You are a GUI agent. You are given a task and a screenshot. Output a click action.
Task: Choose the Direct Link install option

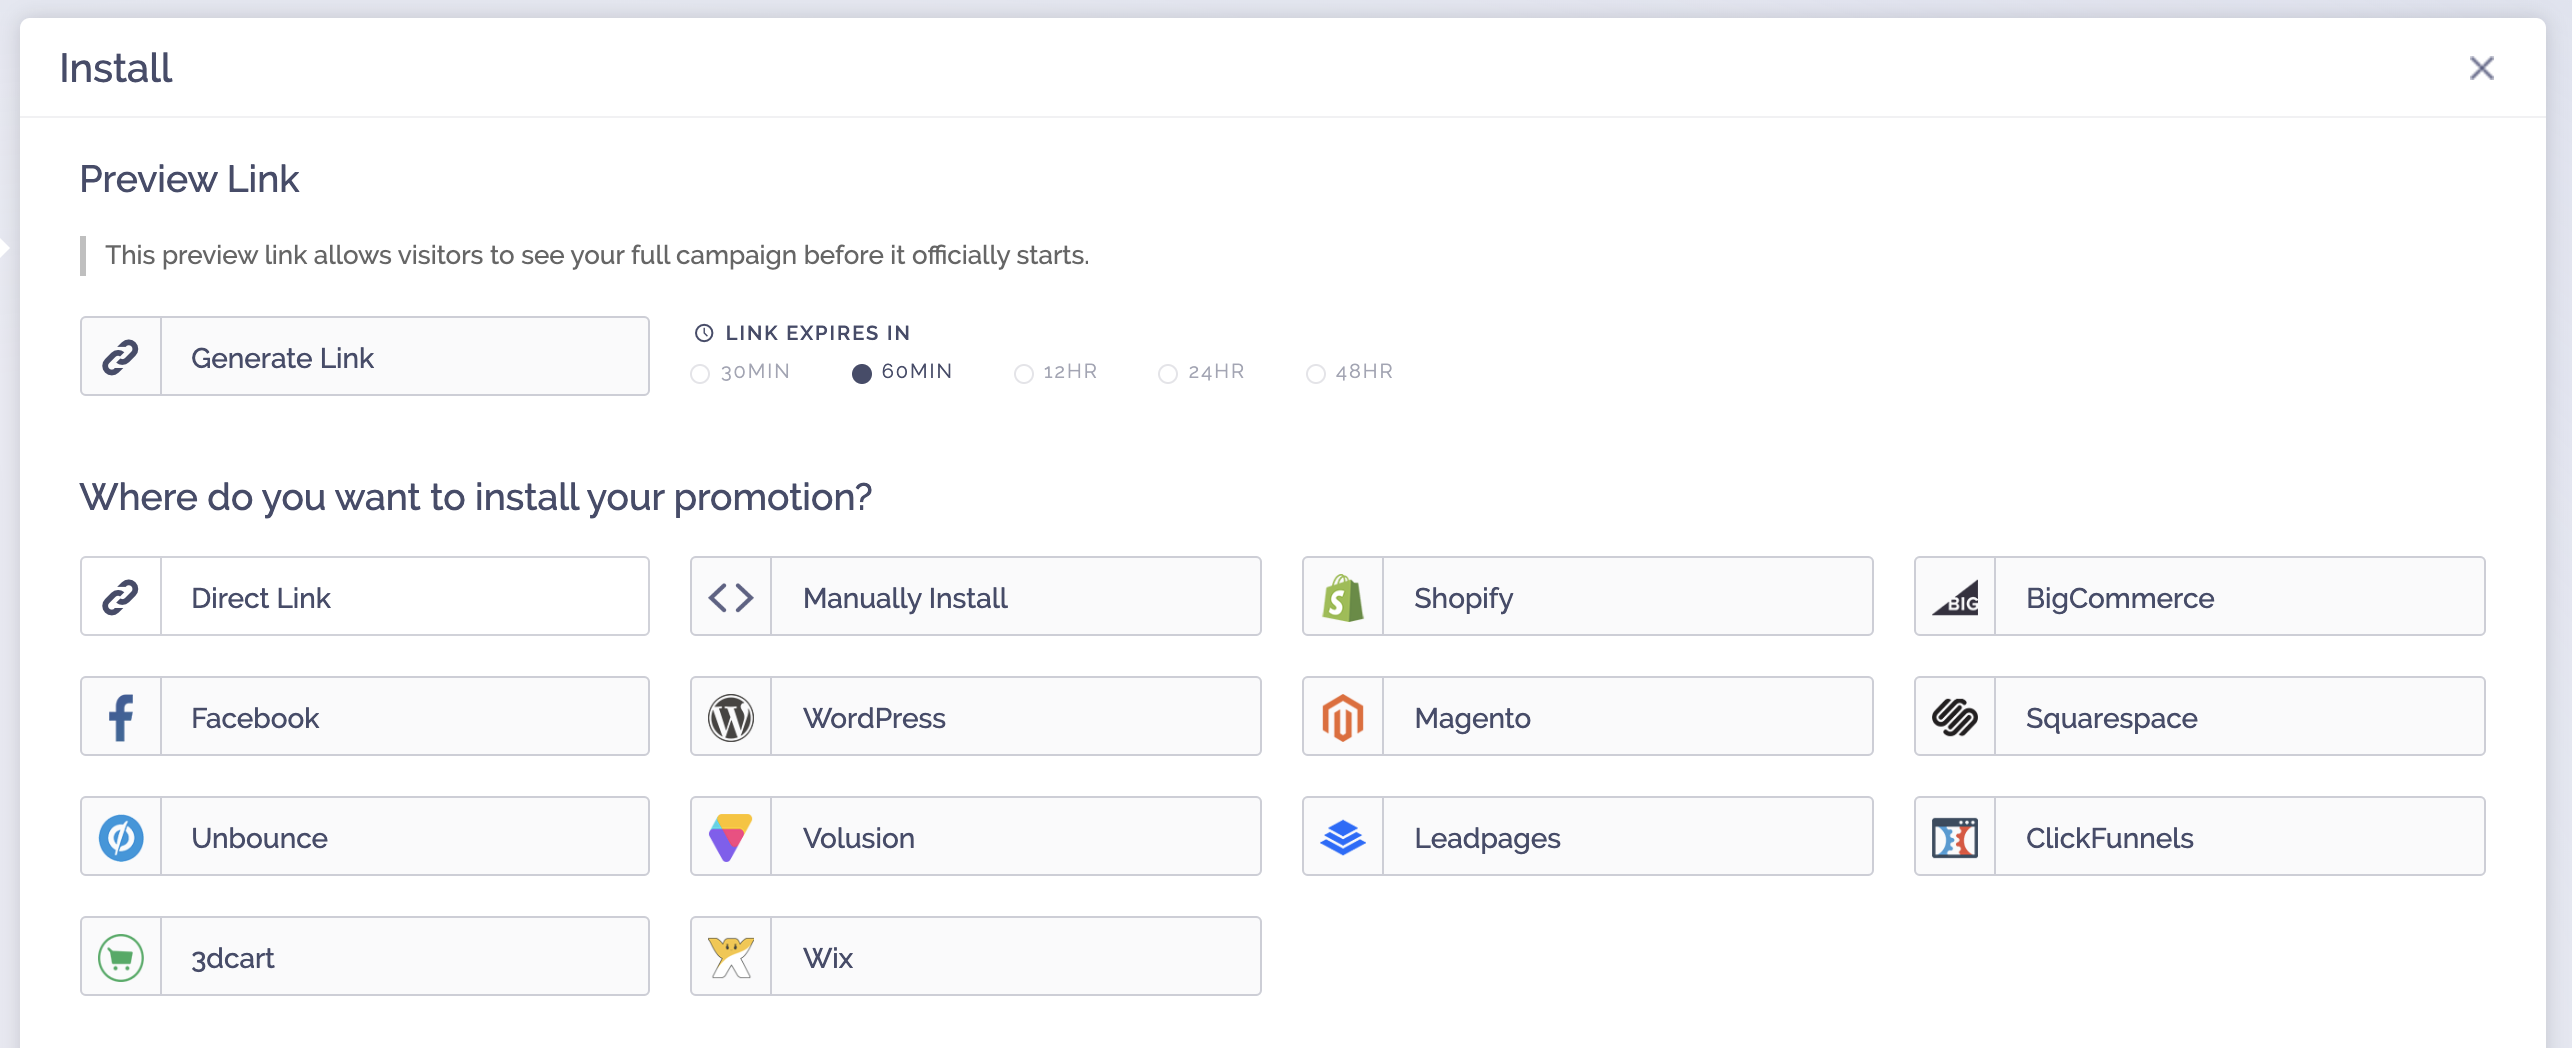pyautogui.click(x=365, y=597)
